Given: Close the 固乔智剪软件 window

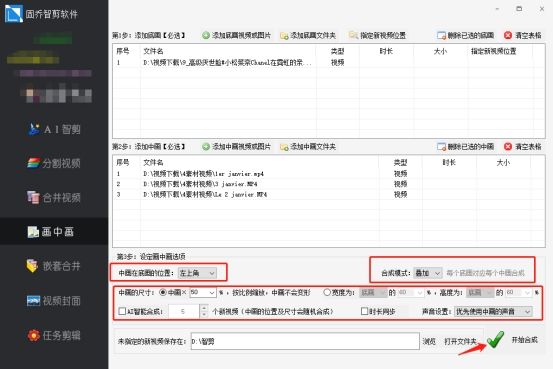Looking at the screenshot, I should tap(542, 9).
